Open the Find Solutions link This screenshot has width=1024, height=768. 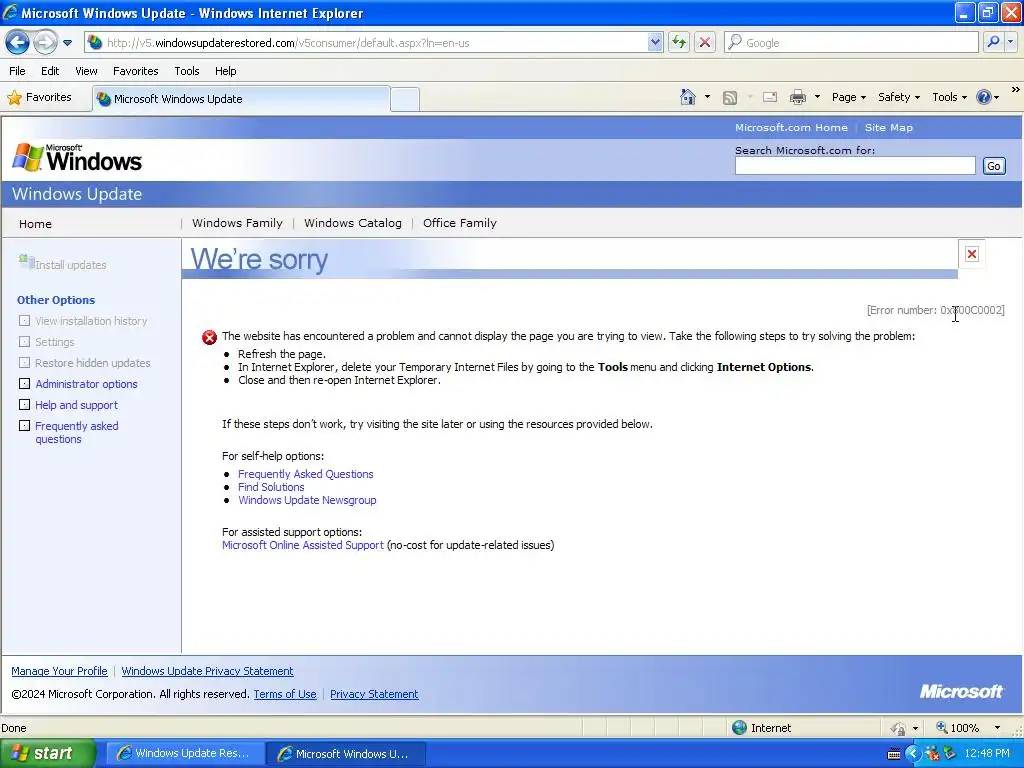270,487
